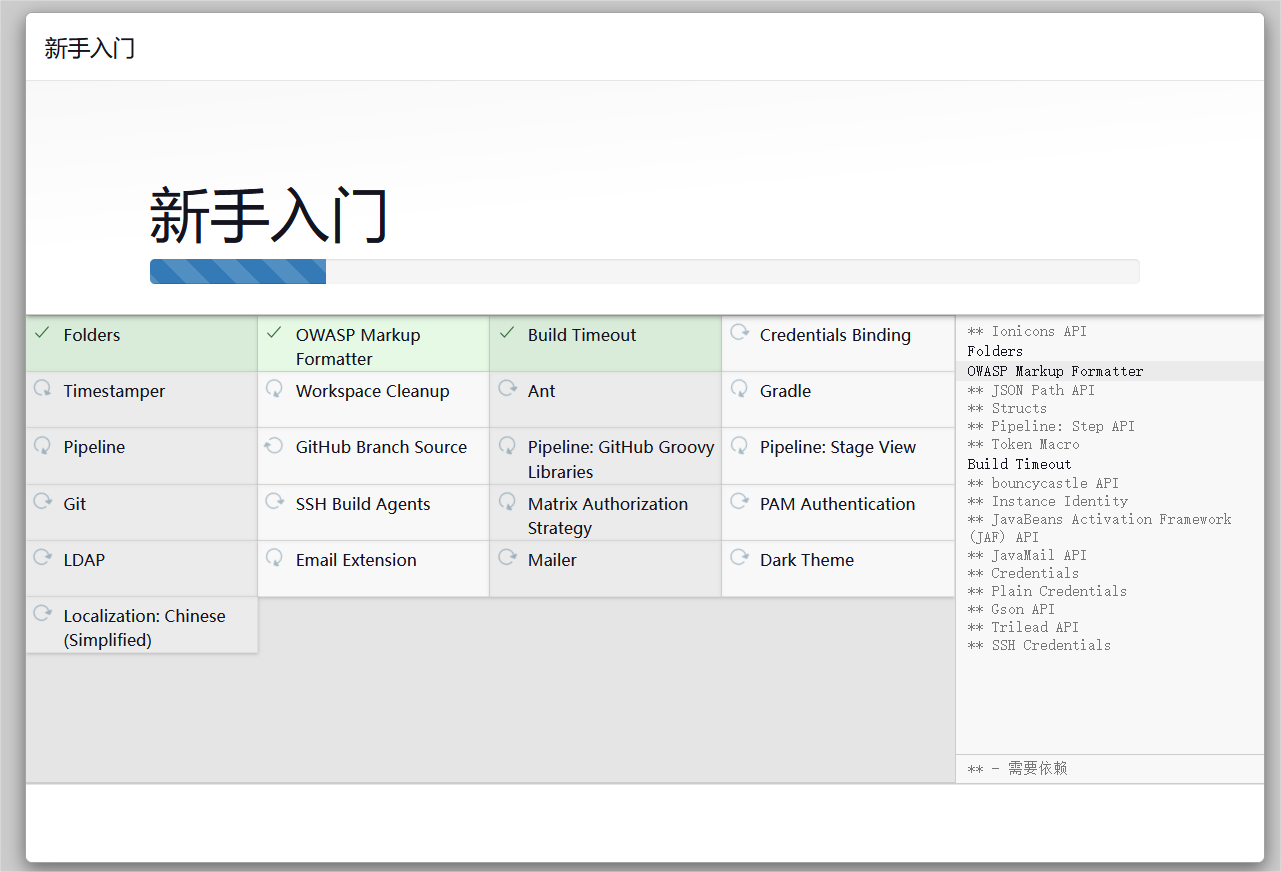This screenshot has width=1281, height=872.
Task: Select the GitHub Branch Source plugin cell
Action: pos(374,456)
